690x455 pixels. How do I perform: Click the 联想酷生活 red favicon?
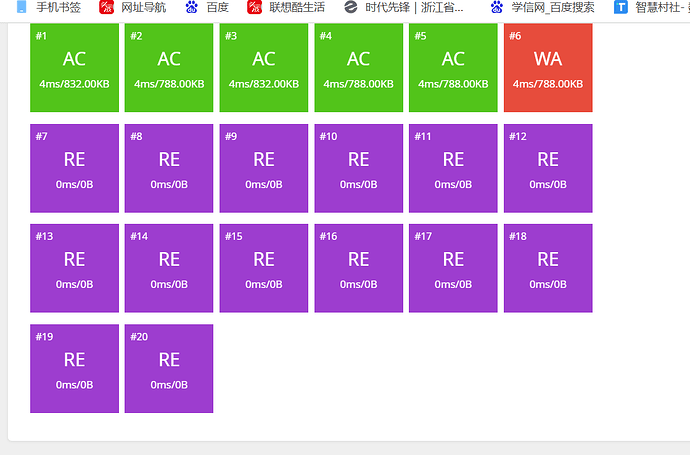coord(254,7)
